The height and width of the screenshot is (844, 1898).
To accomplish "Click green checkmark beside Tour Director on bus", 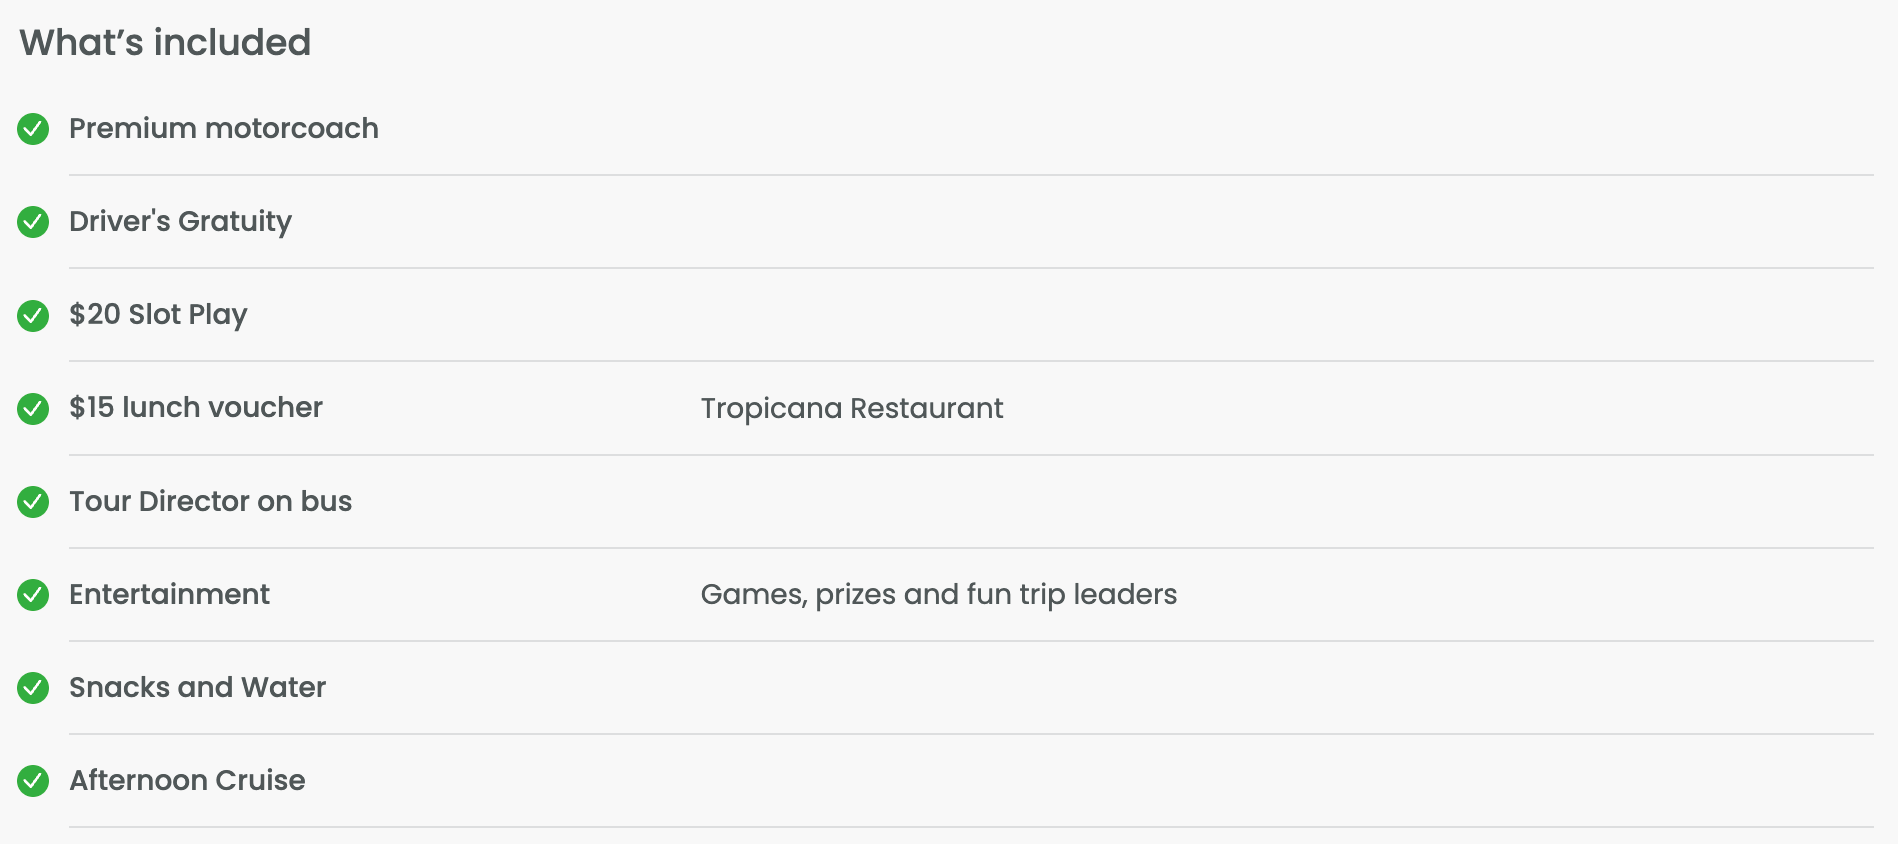I will [x=33, y=502].
